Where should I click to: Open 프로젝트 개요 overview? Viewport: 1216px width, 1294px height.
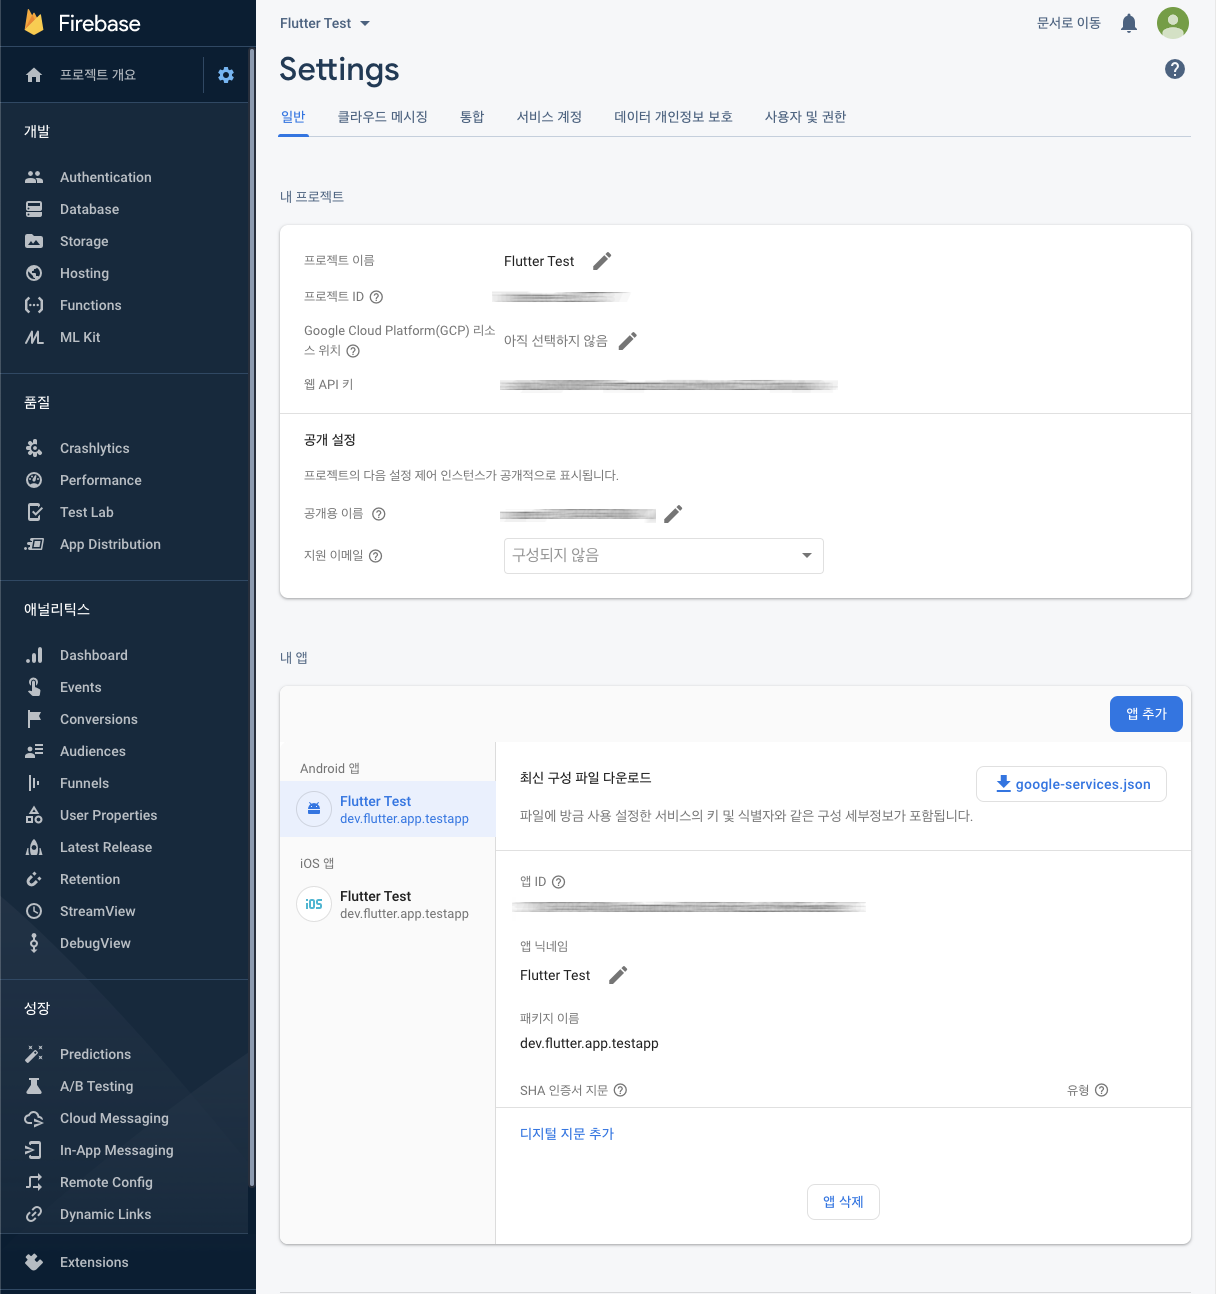[x=98, y=75]
